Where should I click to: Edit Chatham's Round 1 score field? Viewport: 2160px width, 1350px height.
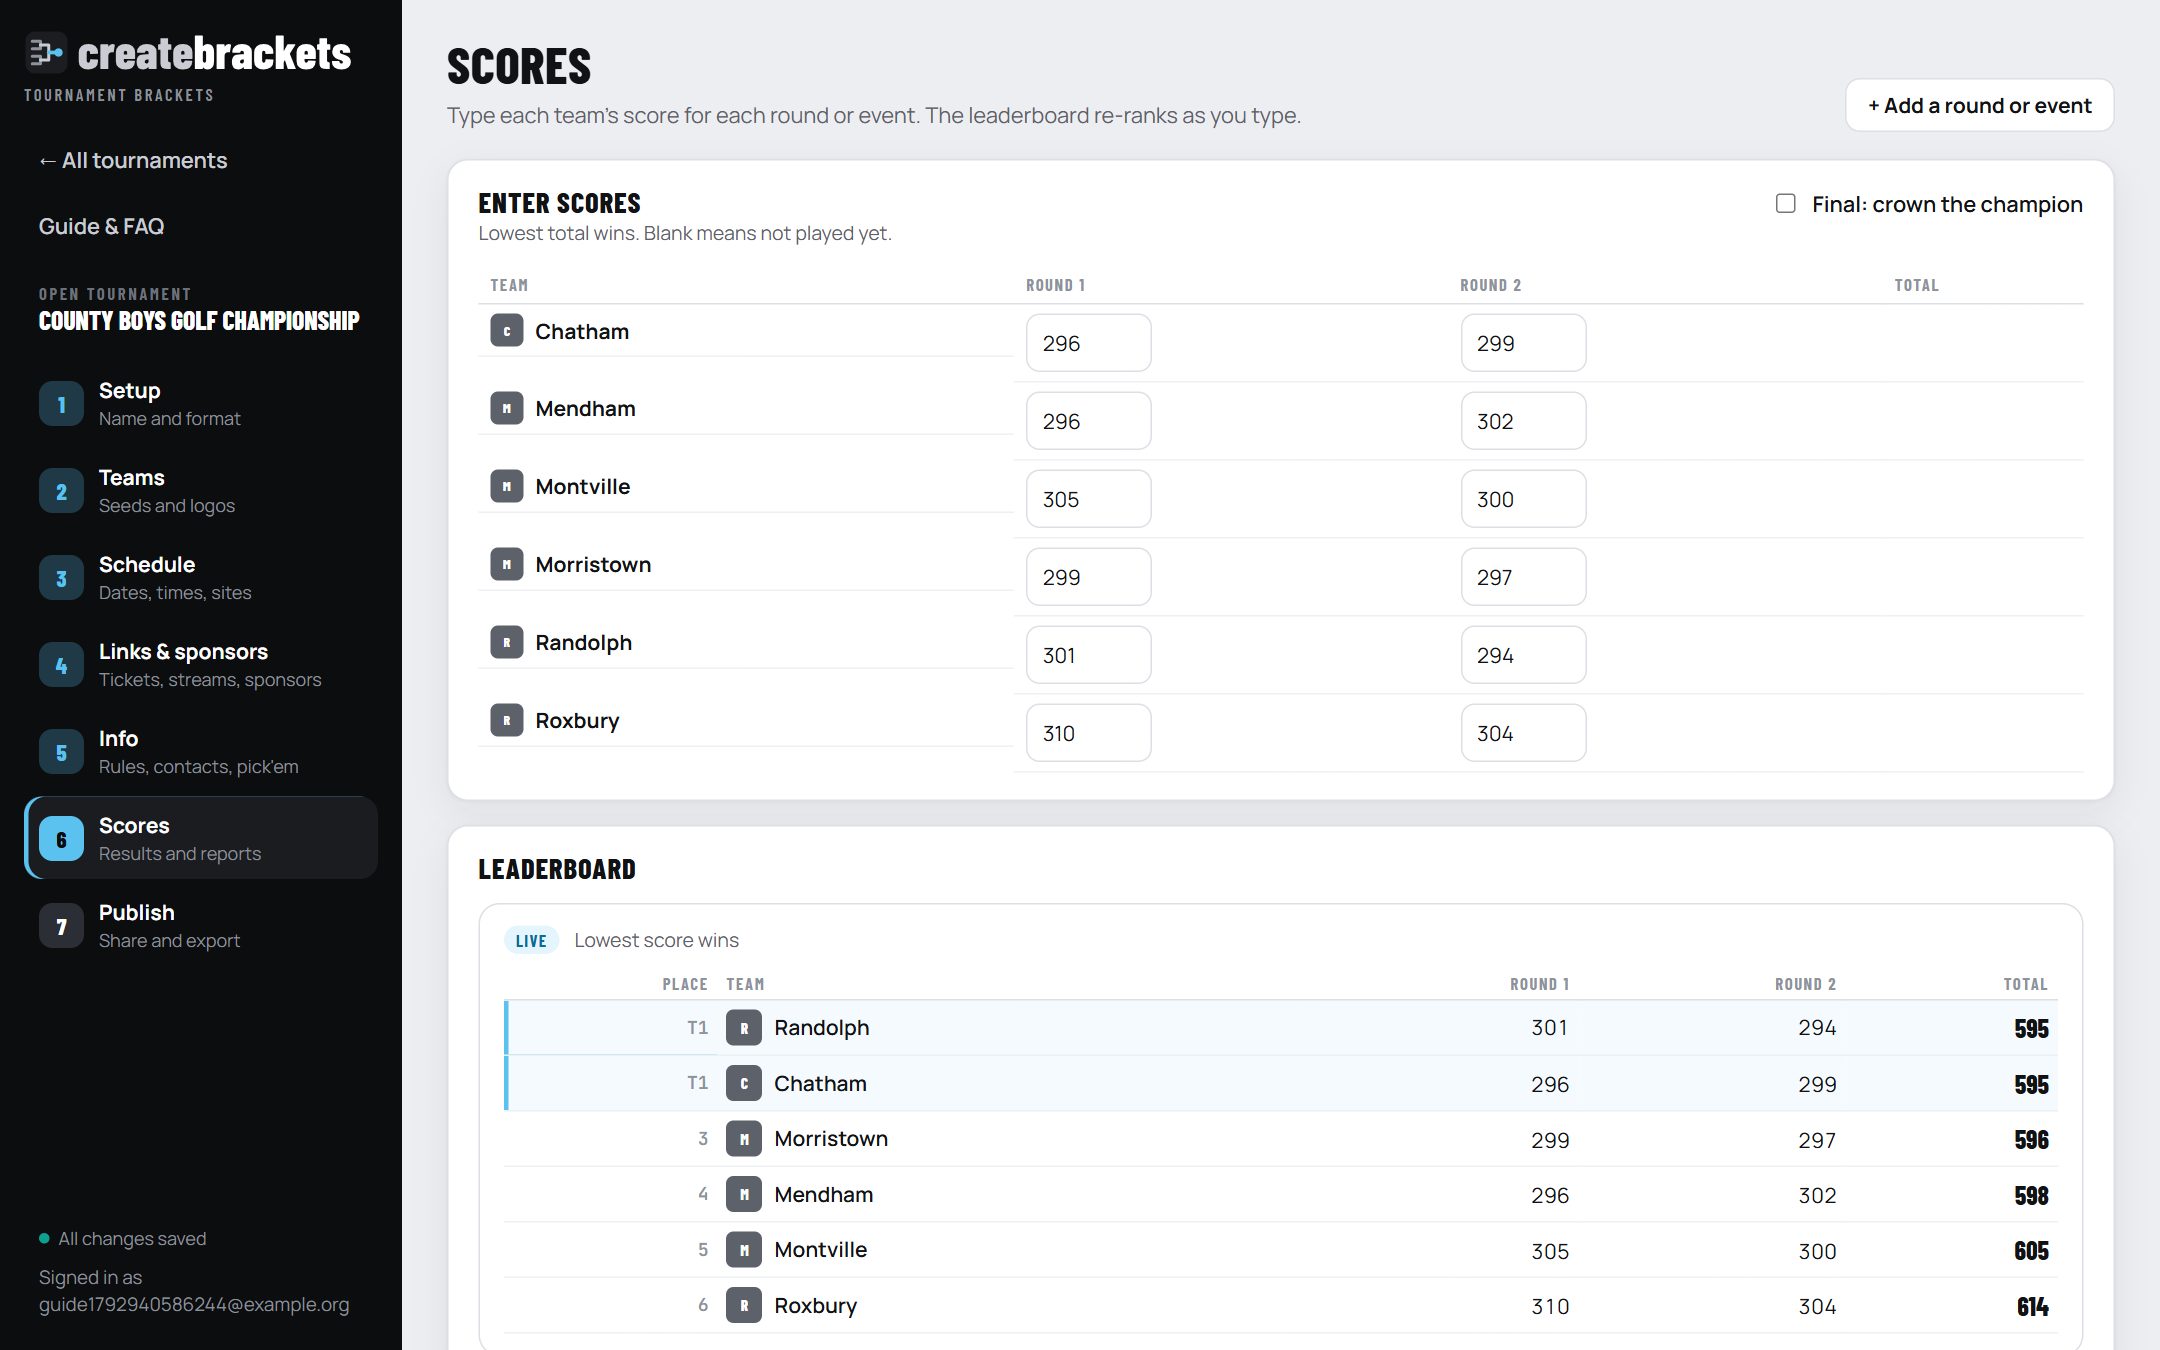pyautogui.click(x=1088, y=343)
